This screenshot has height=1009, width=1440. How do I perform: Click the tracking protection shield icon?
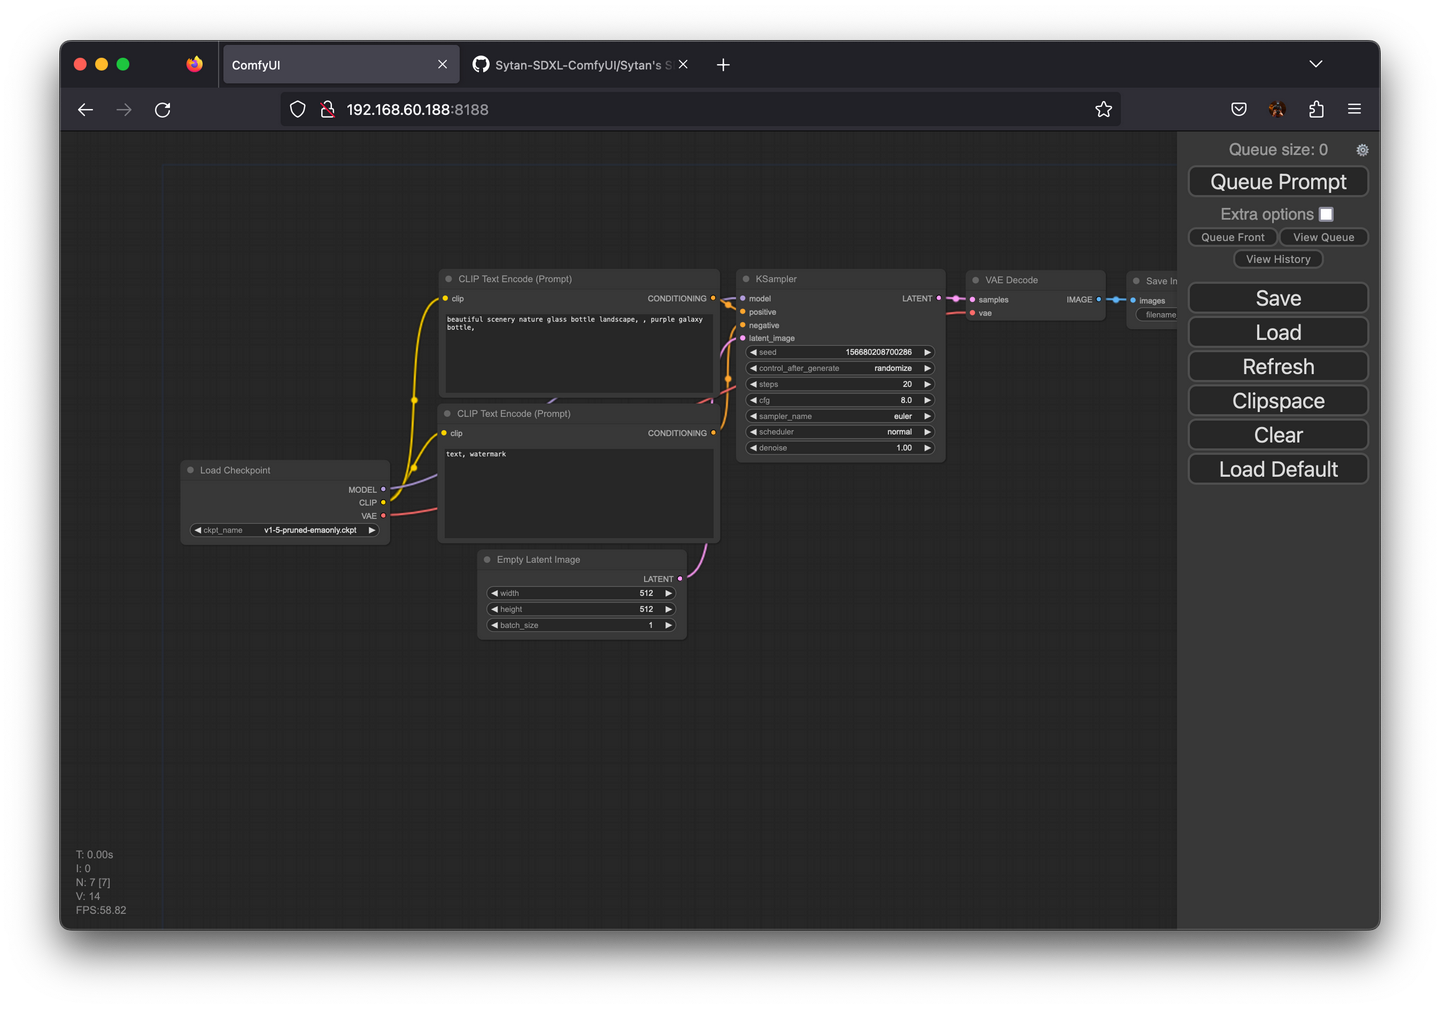297,109
